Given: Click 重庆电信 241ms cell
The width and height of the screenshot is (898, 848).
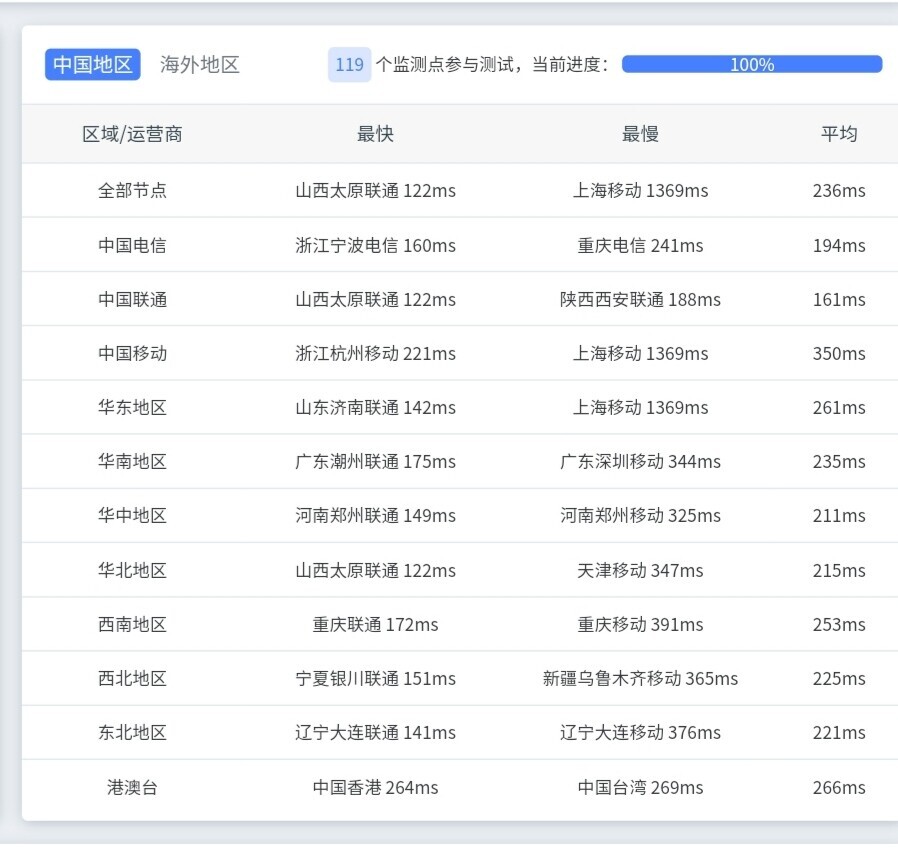Looking at the screenshot, I should [x=640, y=245].
